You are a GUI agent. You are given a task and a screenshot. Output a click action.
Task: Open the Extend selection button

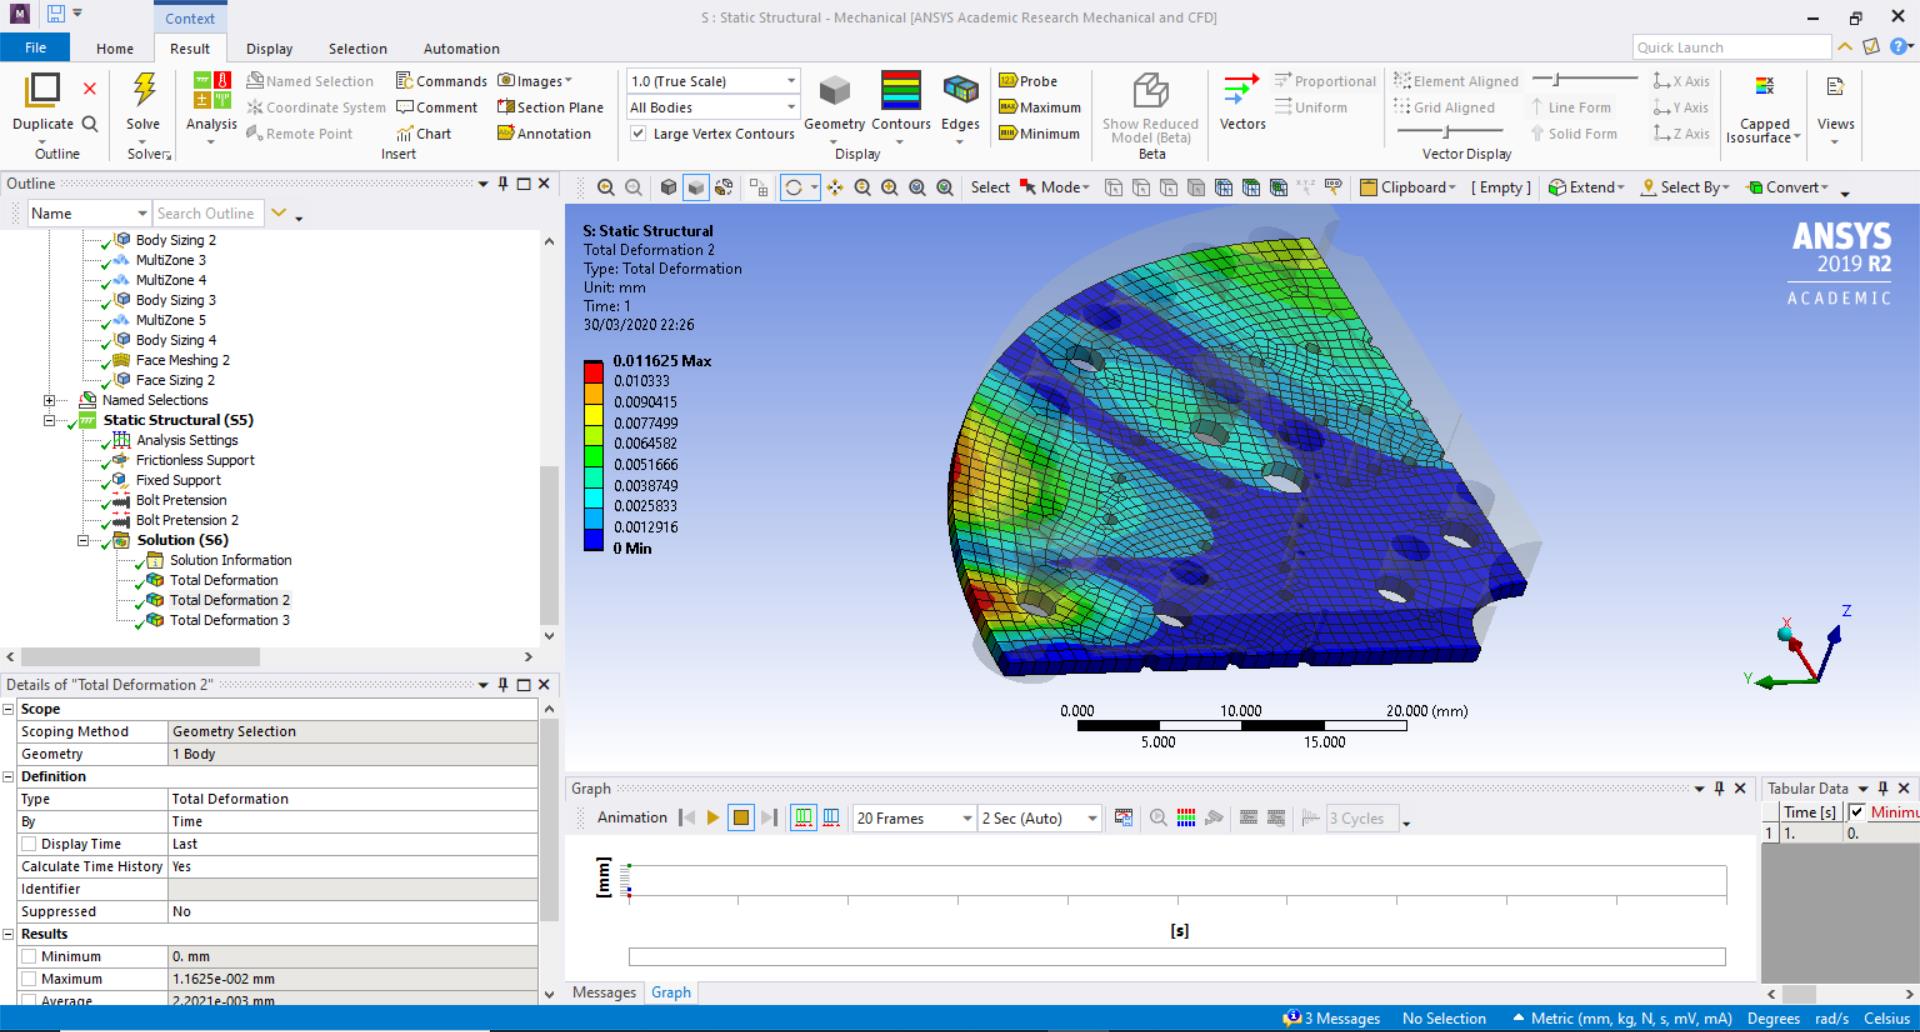click(1586, 187)
